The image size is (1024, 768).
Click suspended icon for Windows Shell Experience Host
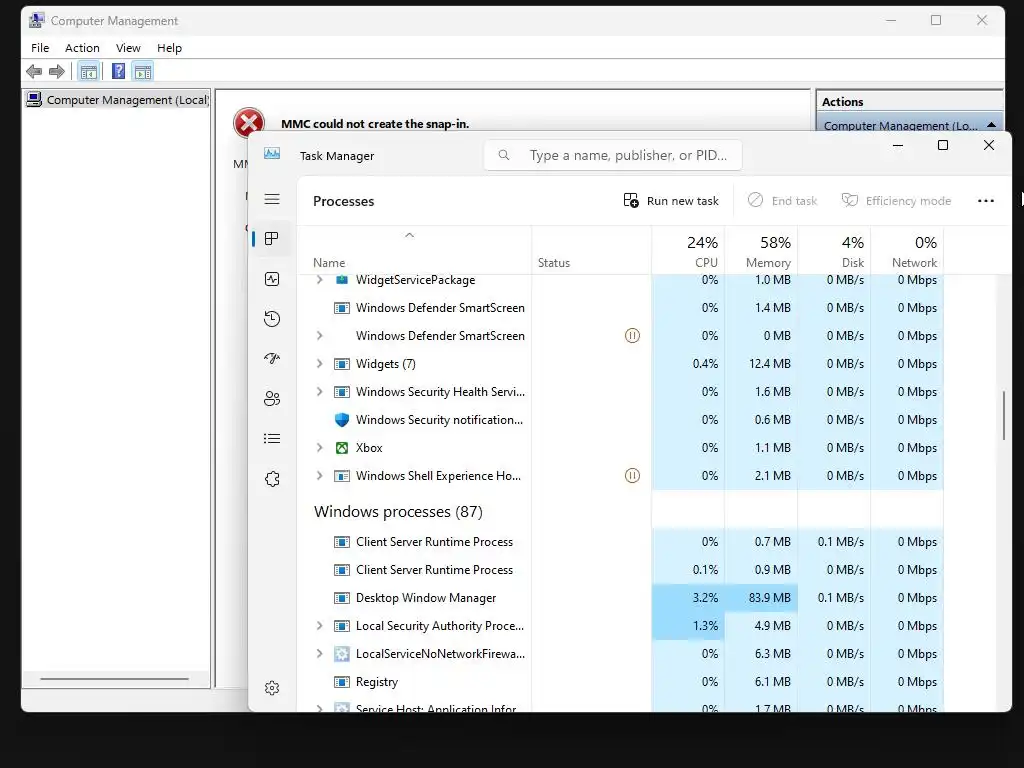(x=632, y=475)
